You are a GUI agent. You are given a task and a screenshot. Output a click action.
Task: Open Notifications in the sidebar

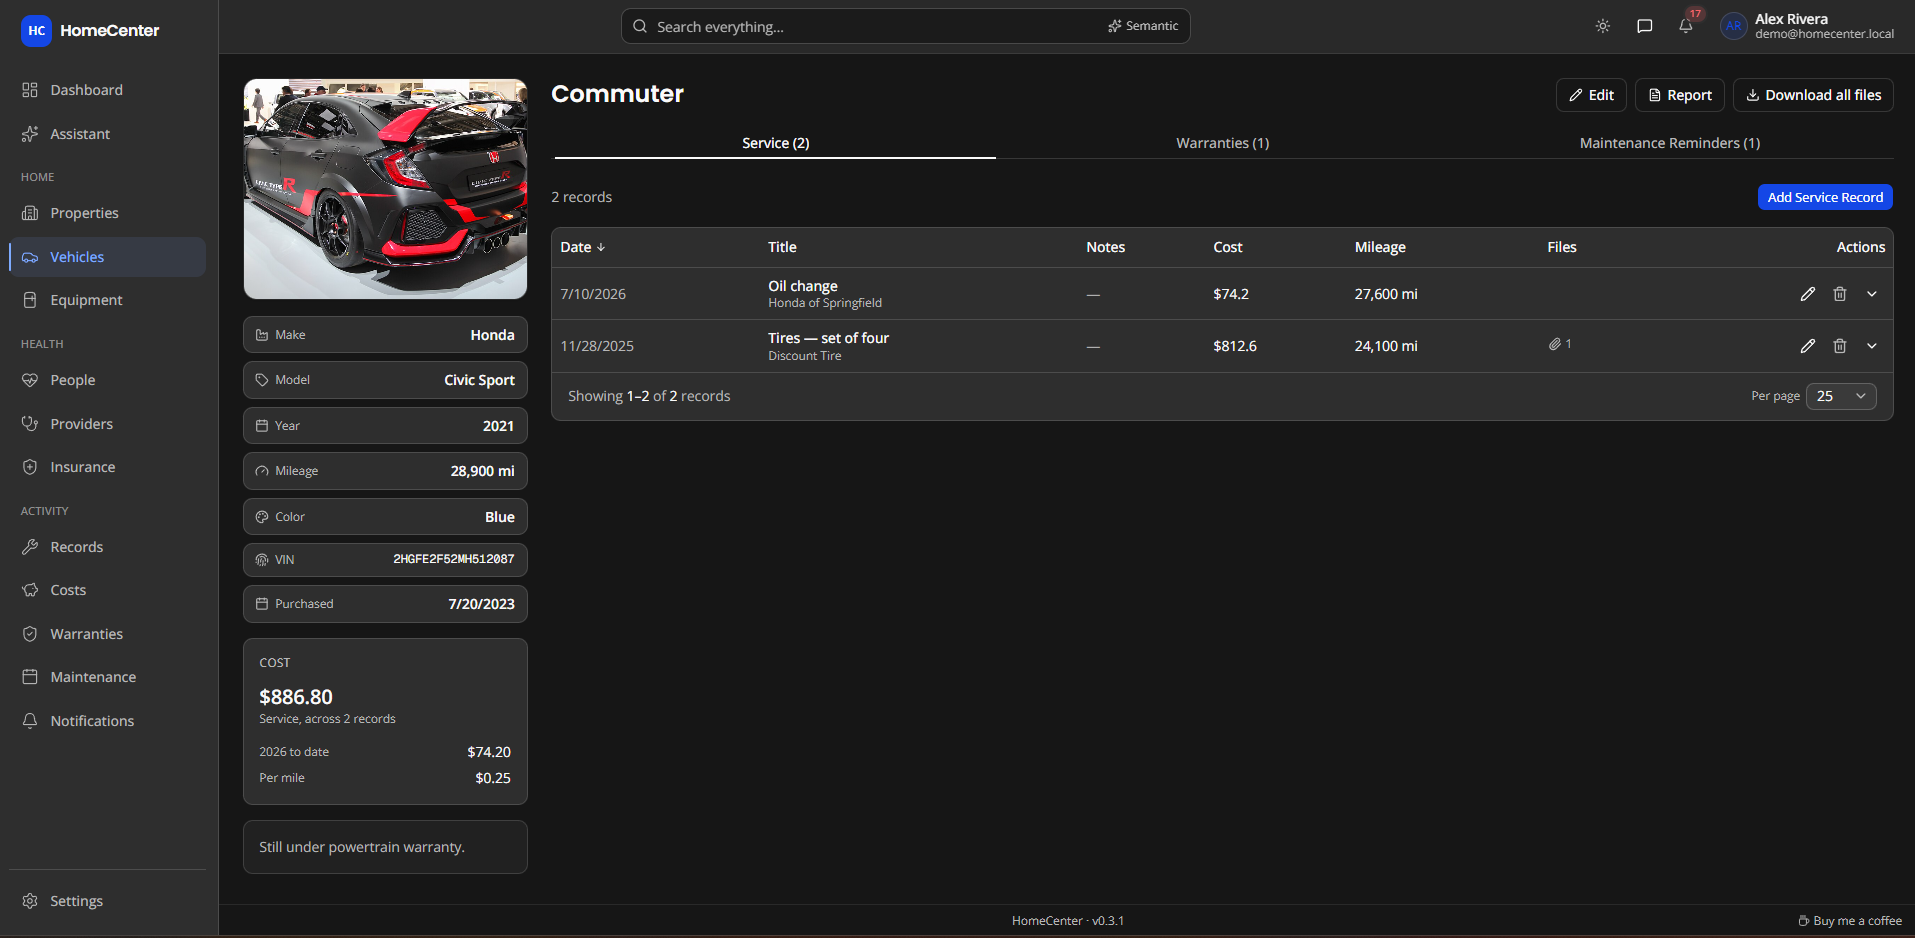[107, 721]
